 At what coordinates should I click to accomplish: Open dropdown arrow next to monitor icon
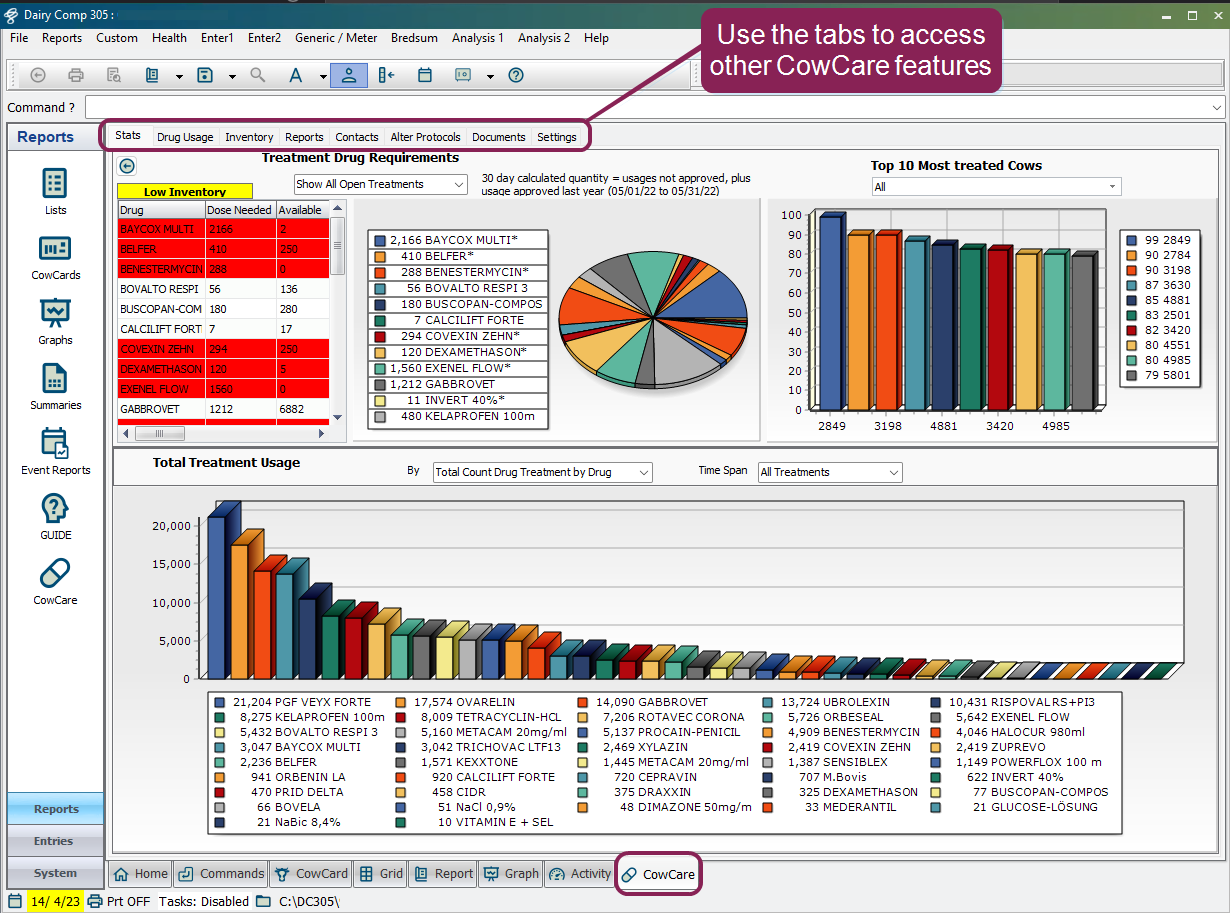(490, 76)
